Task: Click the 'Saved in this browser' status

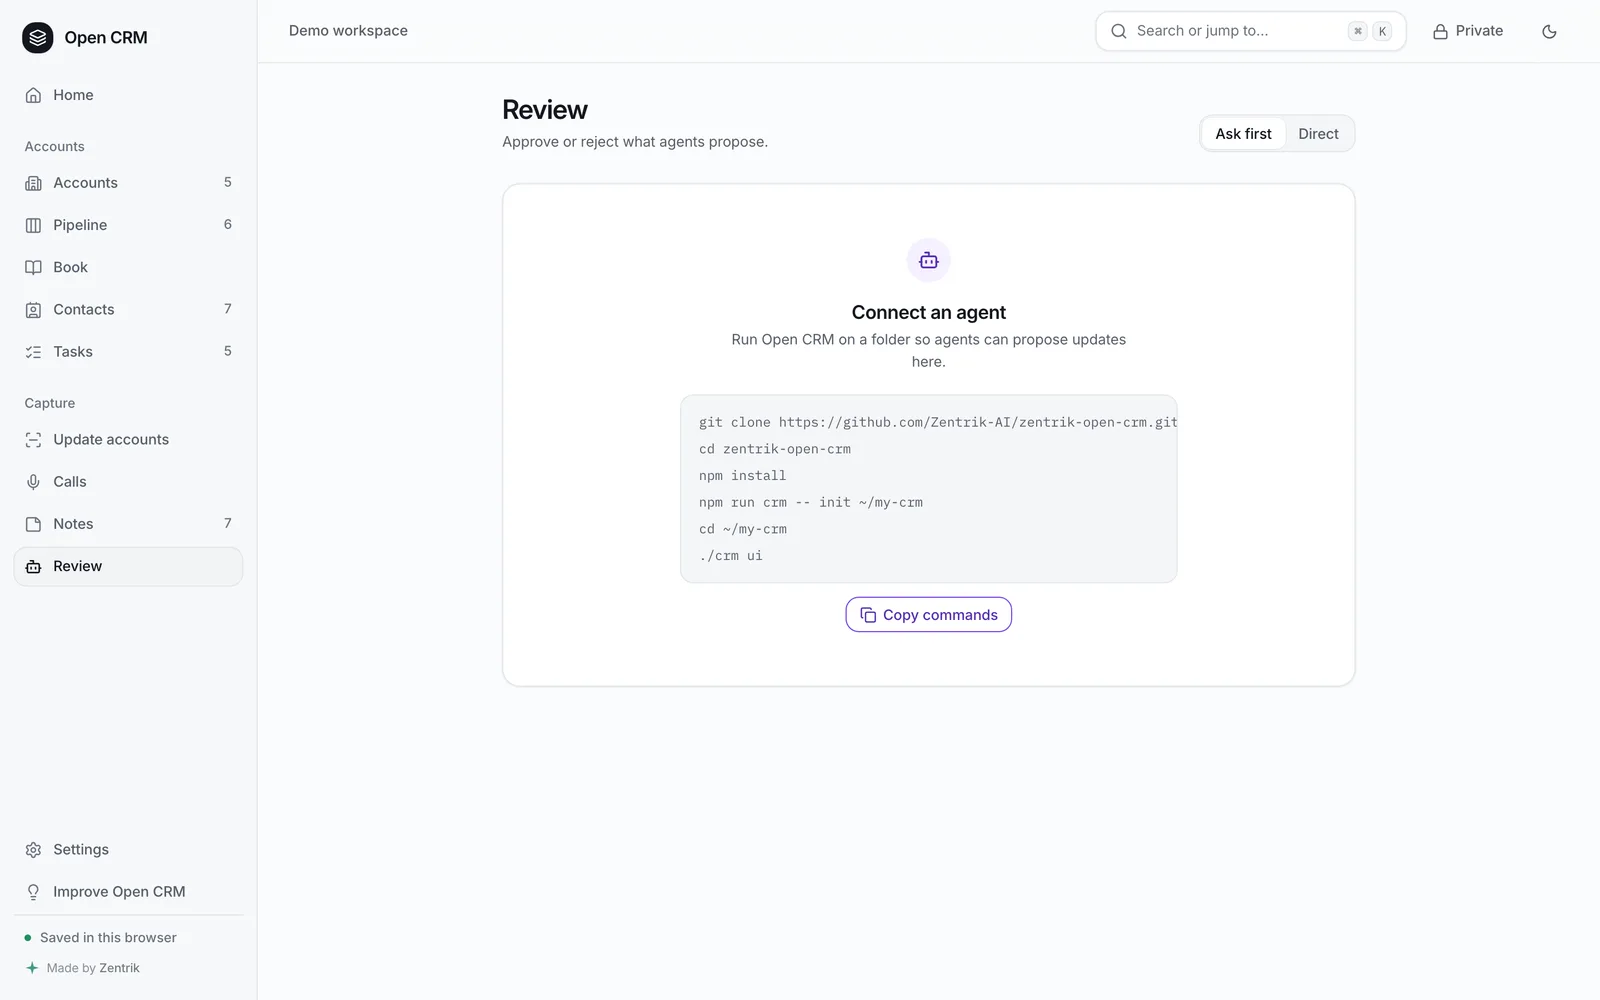Action: (108, 938)
